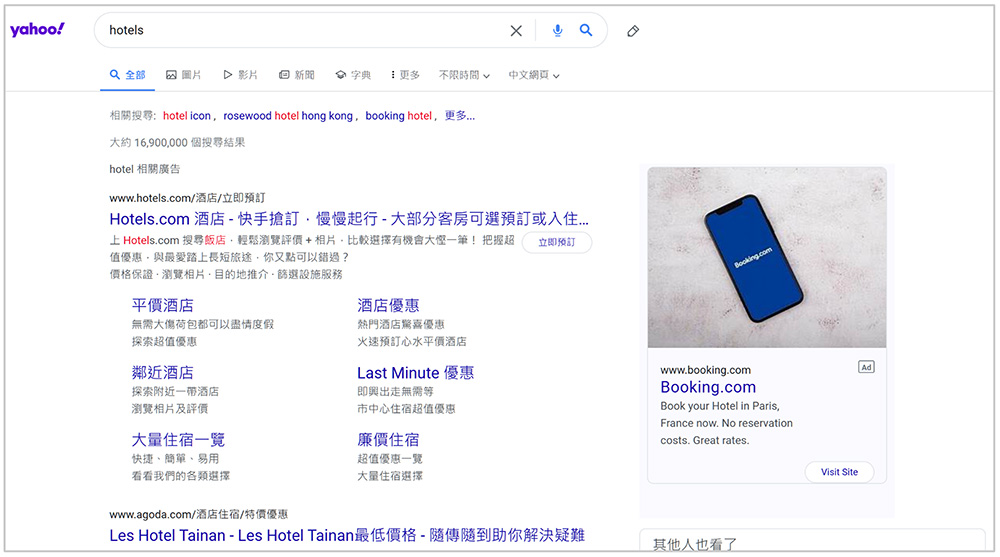Viewport: 1000px width, 557px height.
Task: Open the 大量住宿一覽 sitelink
Action: (178, 440)
